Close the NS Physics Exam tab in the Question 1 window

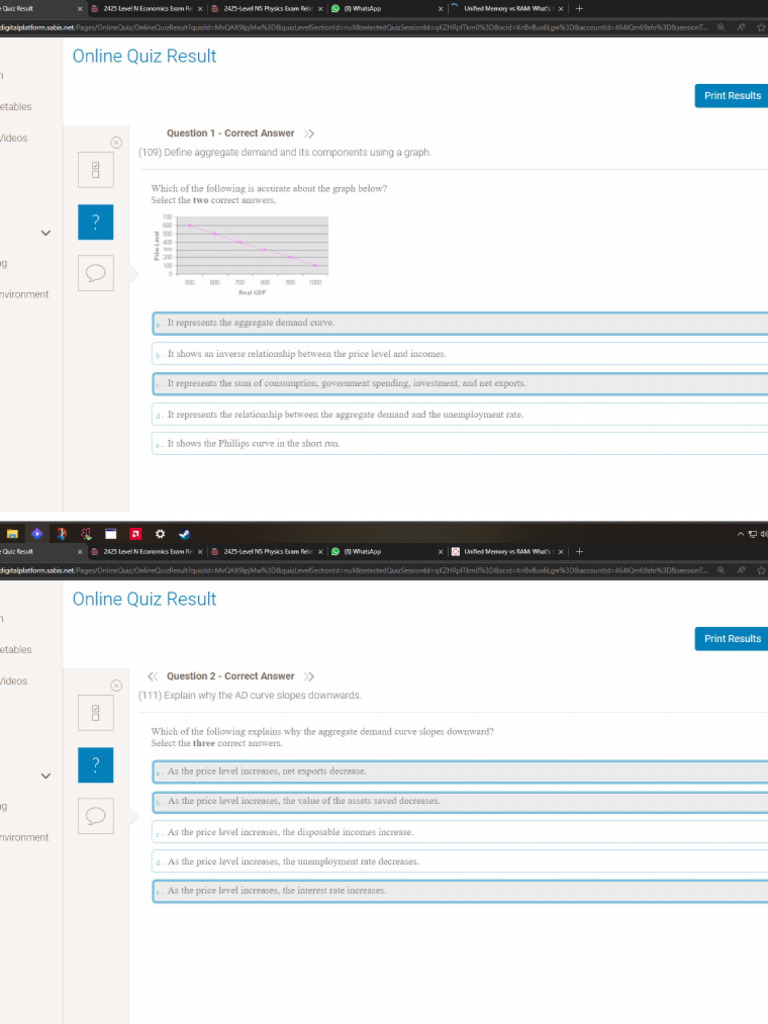320,9
